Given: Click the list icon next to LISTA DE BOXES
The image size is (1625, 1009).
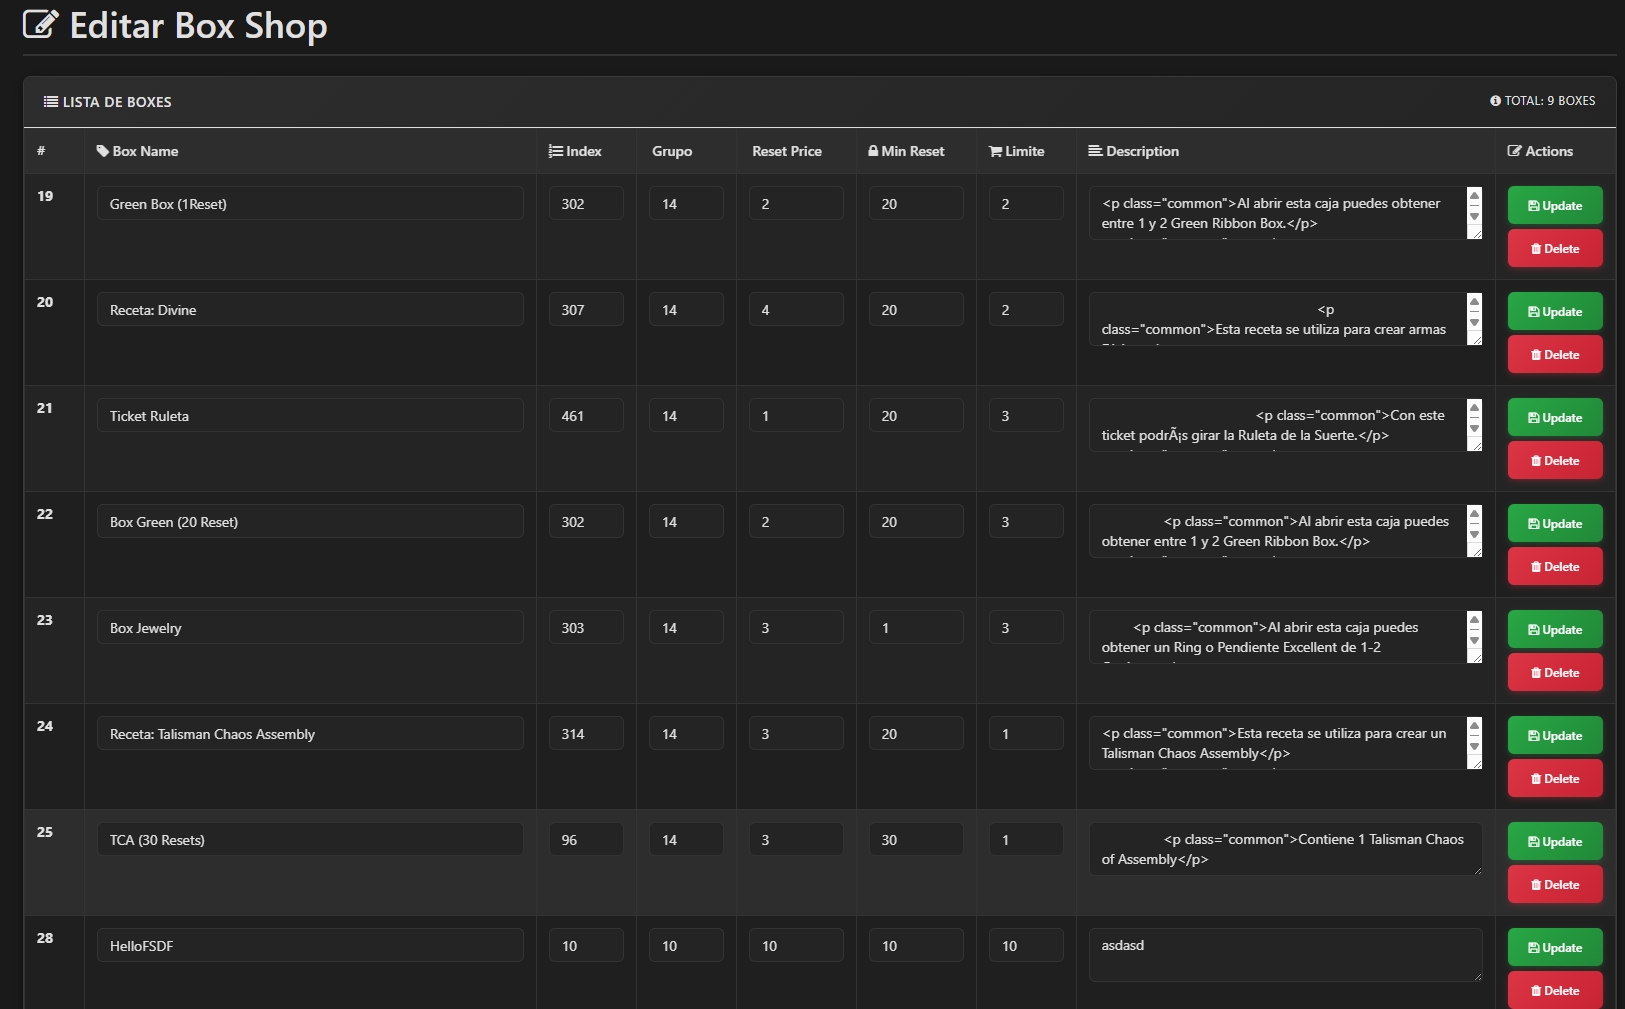Looking at the screenshot, I should click(x=50, y=102).
